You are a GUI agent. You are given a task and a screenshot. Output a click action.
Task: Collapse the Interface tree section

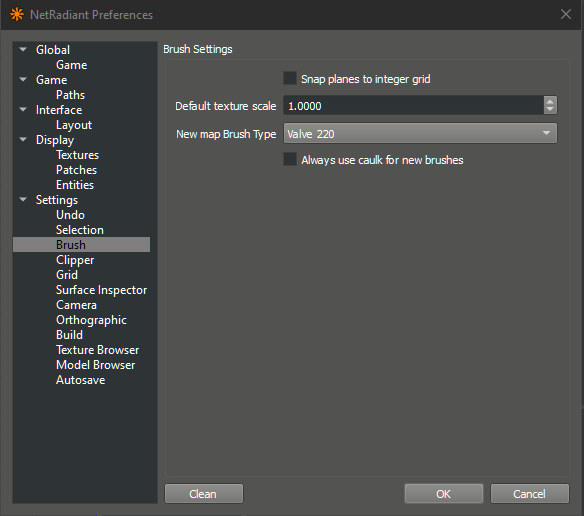tap(23, 110)
